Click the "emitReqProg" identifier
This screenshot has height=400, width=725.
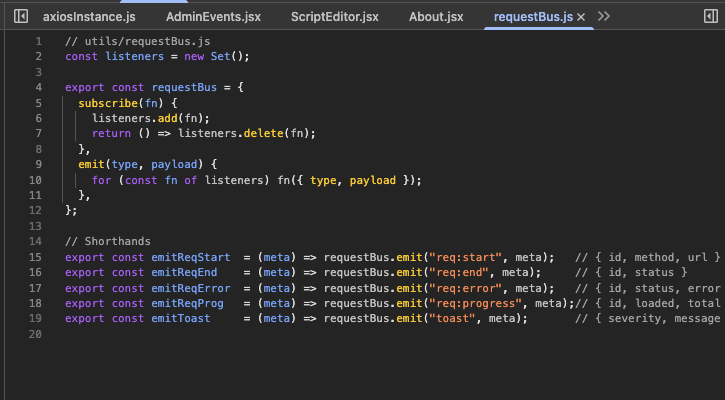187,303
